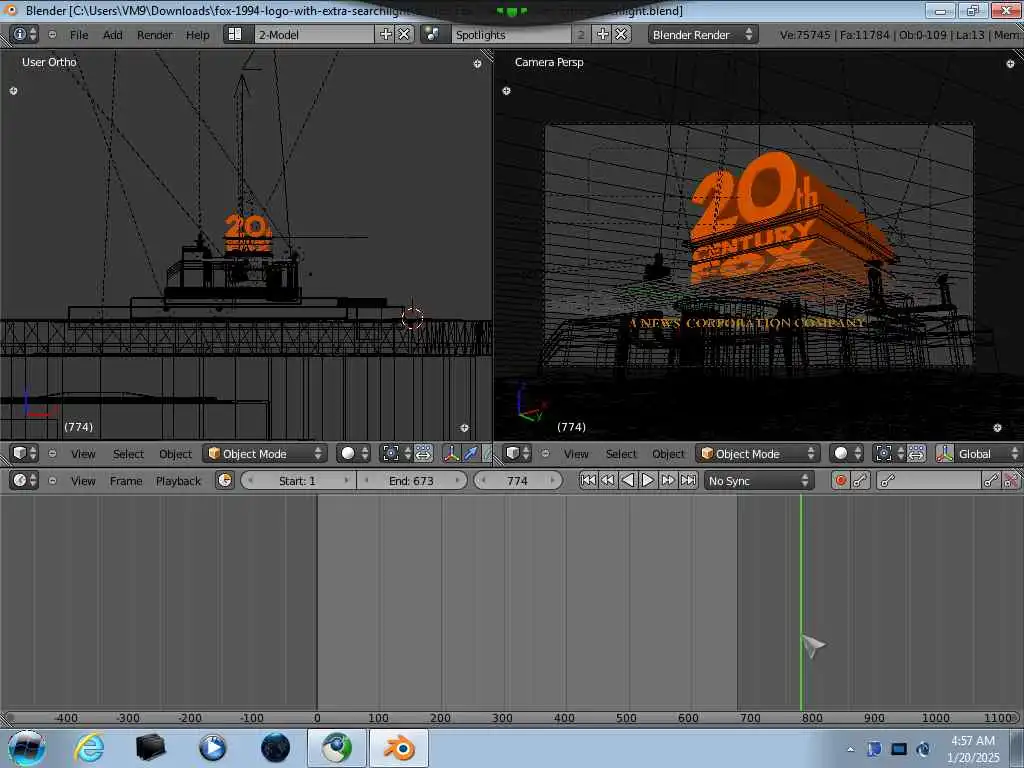Browse scenes icon beside Spotlights
The width and height of the screenshot is (1024, 768).
(x=432, y=35)
